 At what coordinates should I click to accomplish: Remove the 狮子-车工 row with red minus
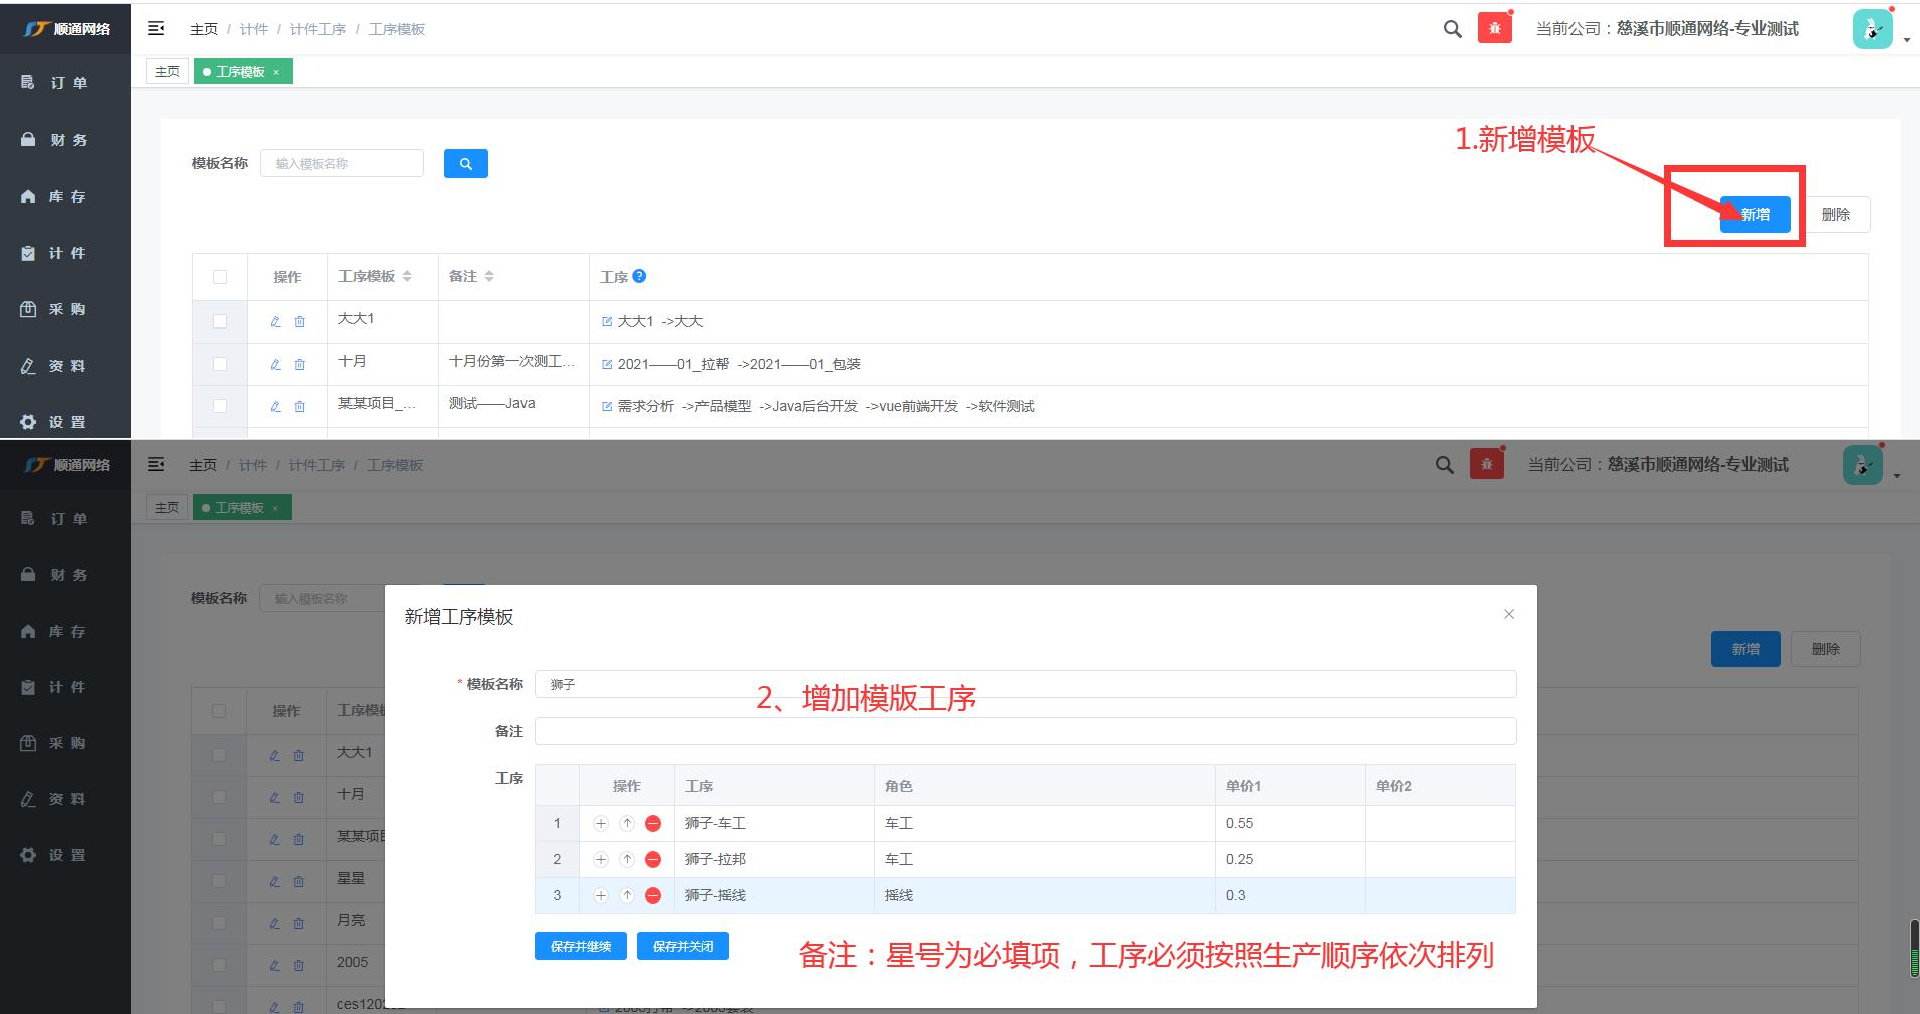coord(653,823)
